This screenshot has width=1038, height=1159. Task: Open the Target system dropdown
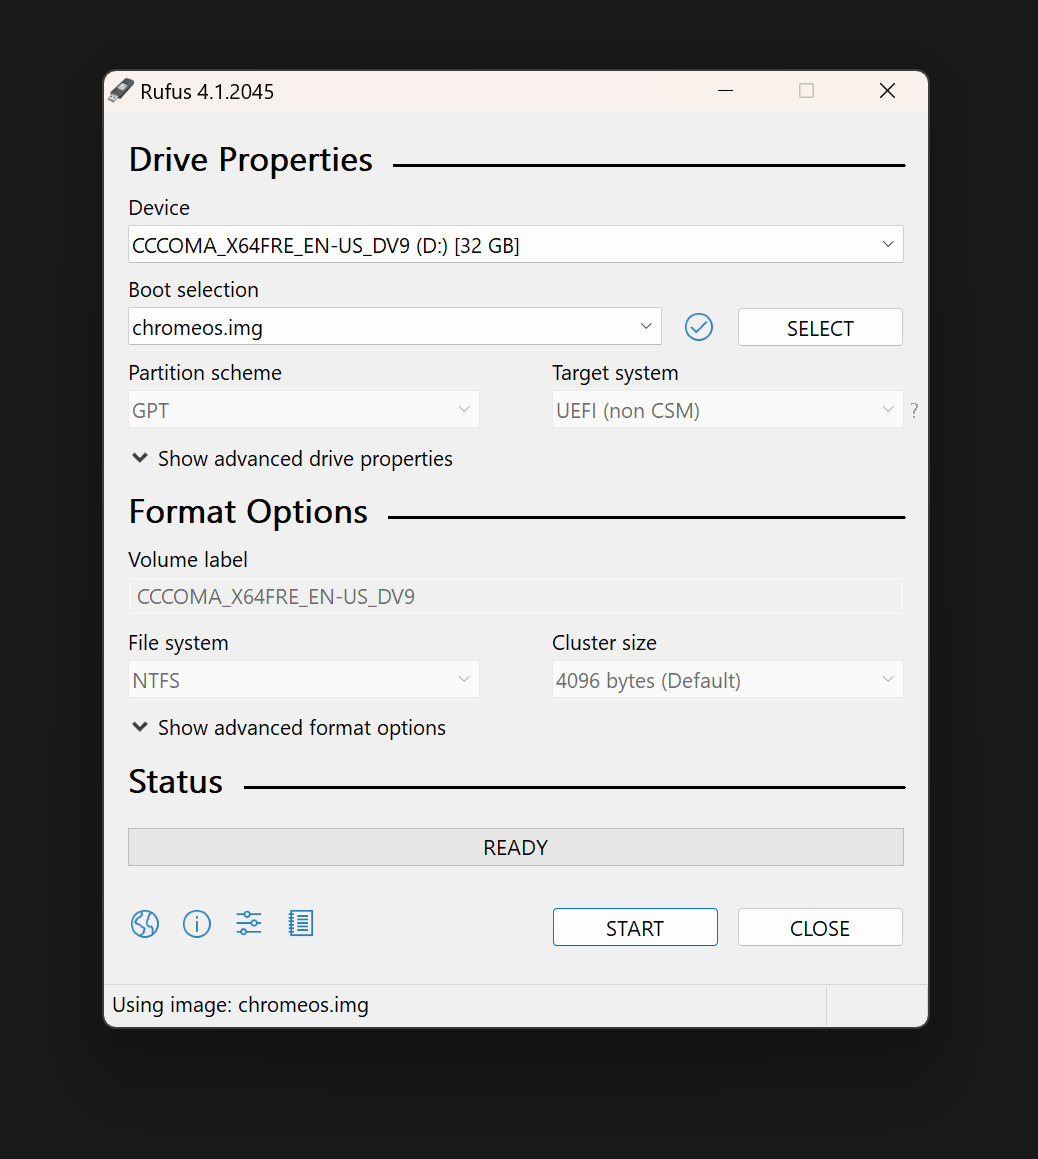[x=727, y=410]
